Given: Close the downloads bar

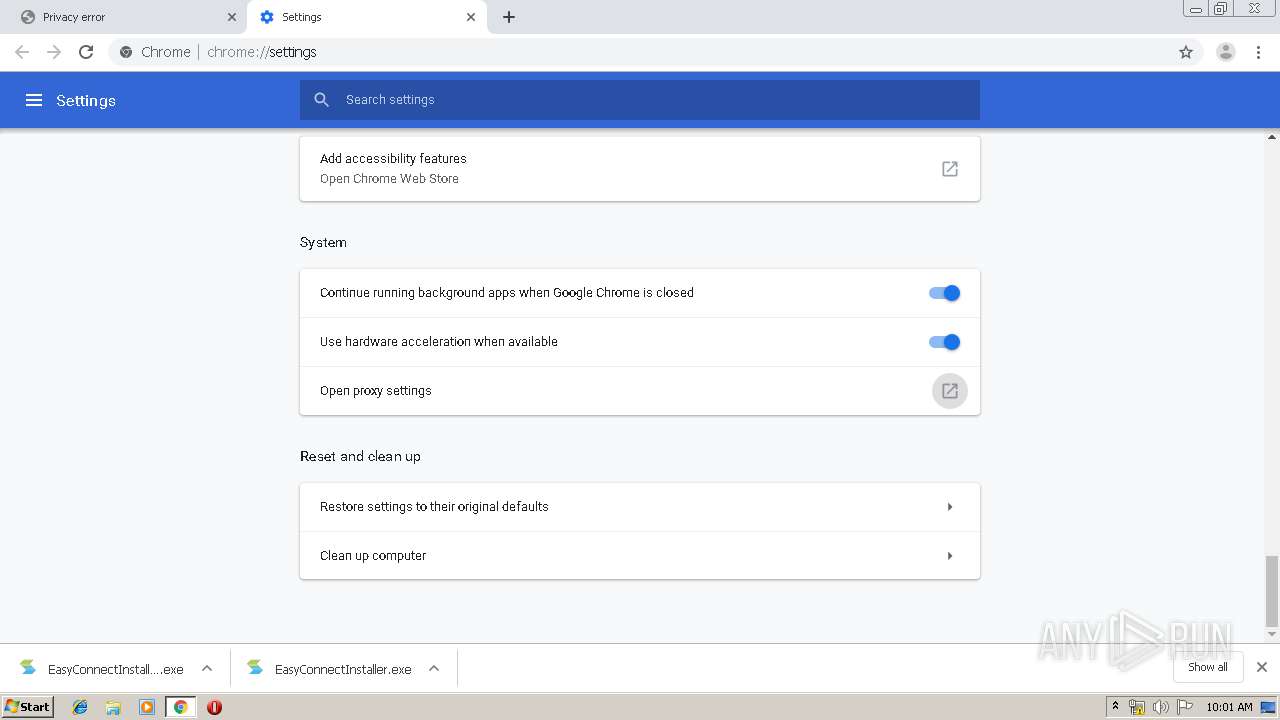Looking at the screenshot, I should tap(1262, 667).
